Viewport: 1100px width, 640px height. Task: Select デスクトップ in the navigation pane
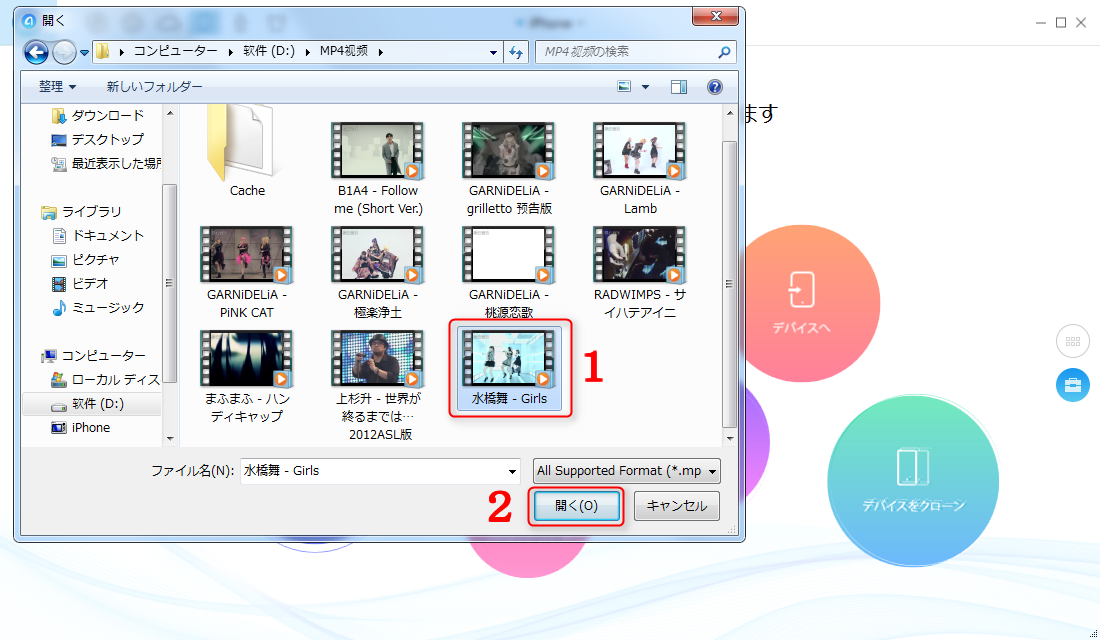(98, 140)
